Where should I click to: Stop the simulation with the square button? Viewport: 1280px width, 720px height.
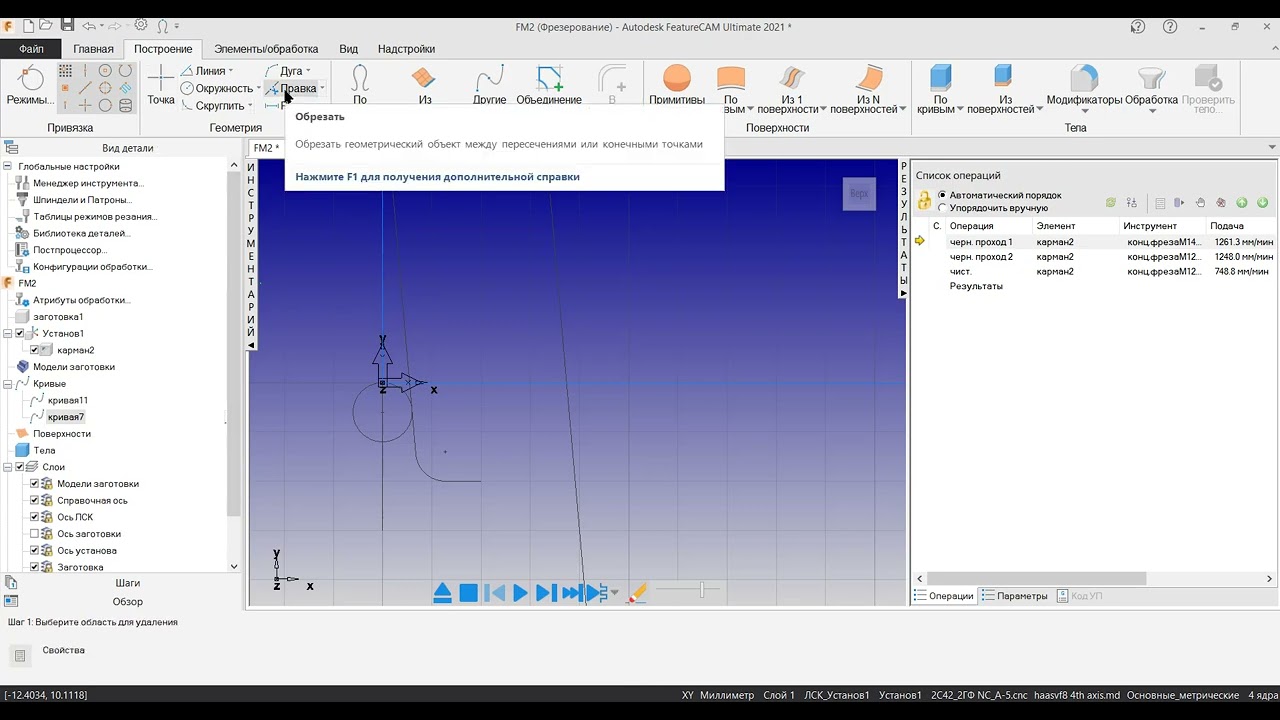468,593
